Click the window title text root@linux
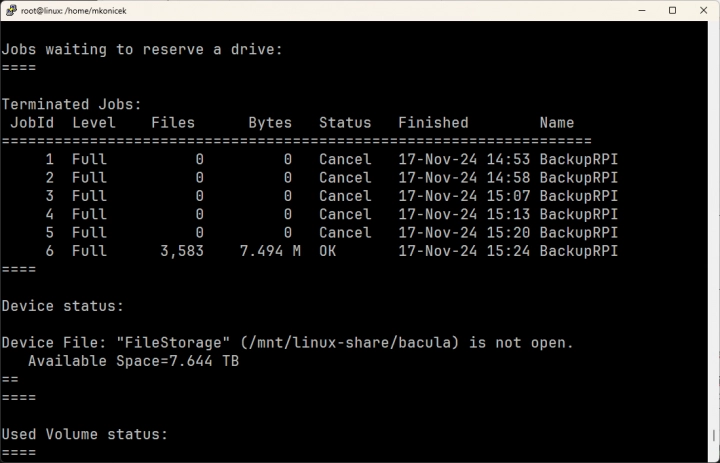Image resolution: width=720 pixels, height=463 pixels. [x=42, y=11]
